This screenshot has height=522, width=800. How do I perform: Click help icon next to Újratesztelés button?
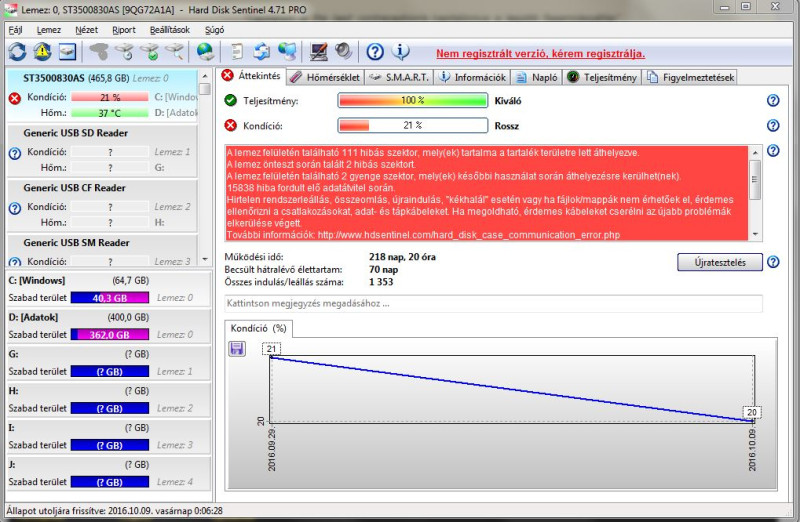click(x=773, y=262)
